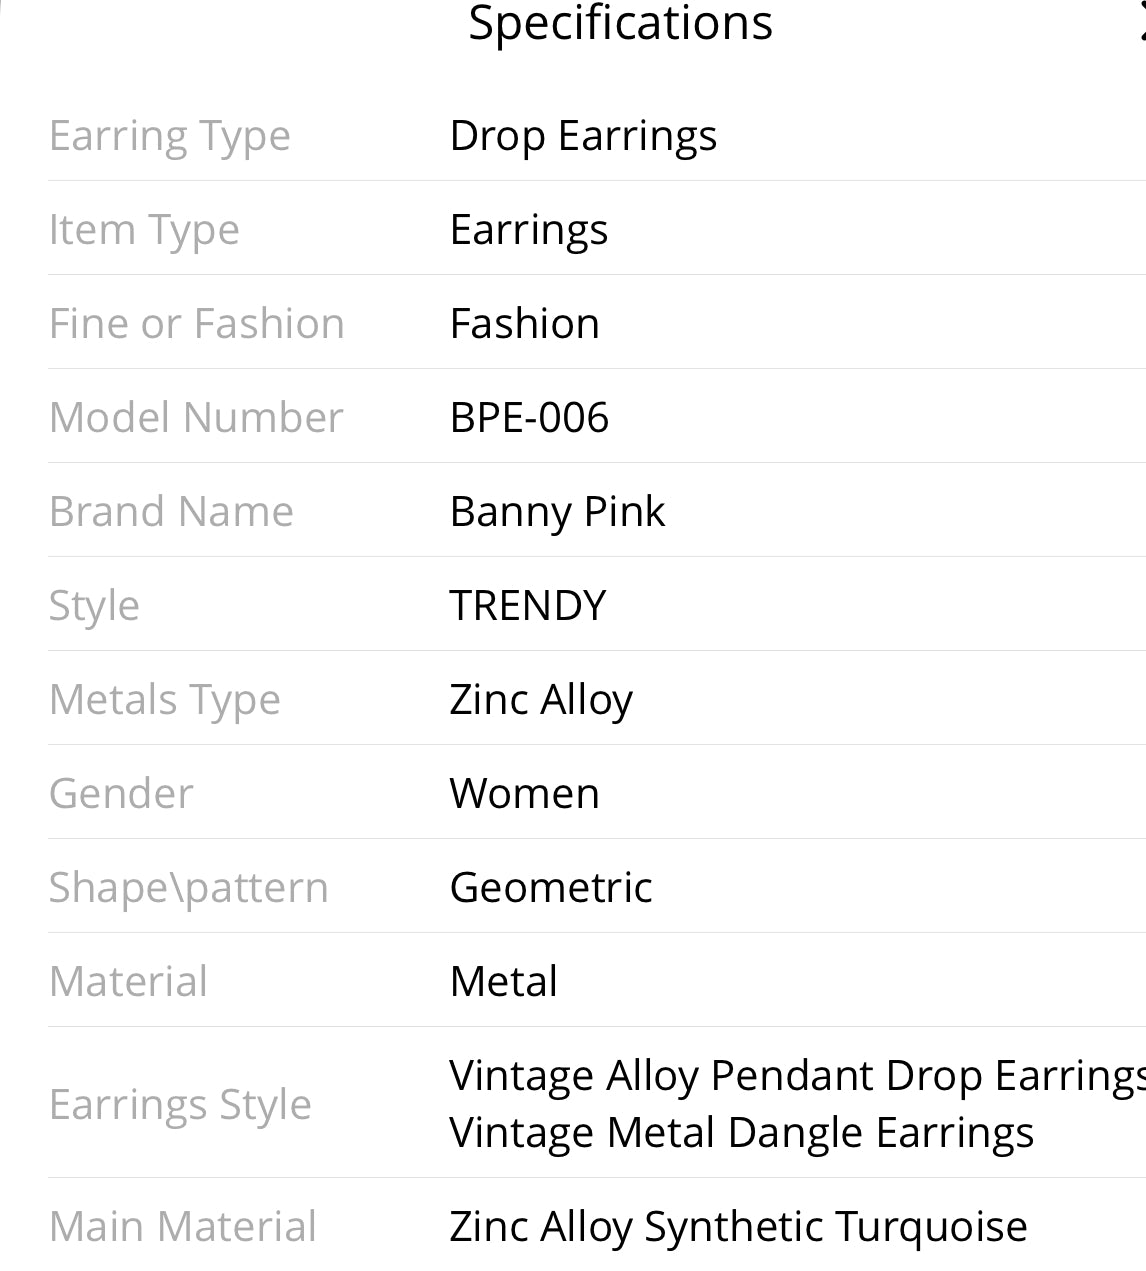Click the Women gender value
This screenshot has height=1271, width=1146.
point(524,794)
